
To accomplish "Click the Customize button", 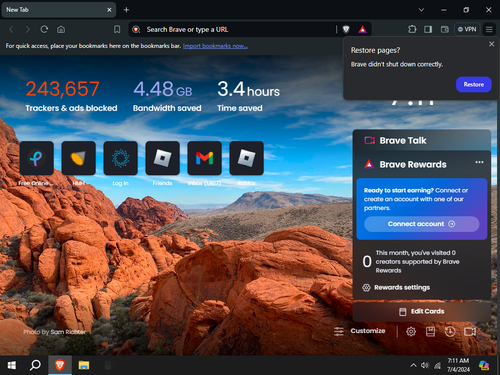I will pyautogui.click(x=360, y=331).
